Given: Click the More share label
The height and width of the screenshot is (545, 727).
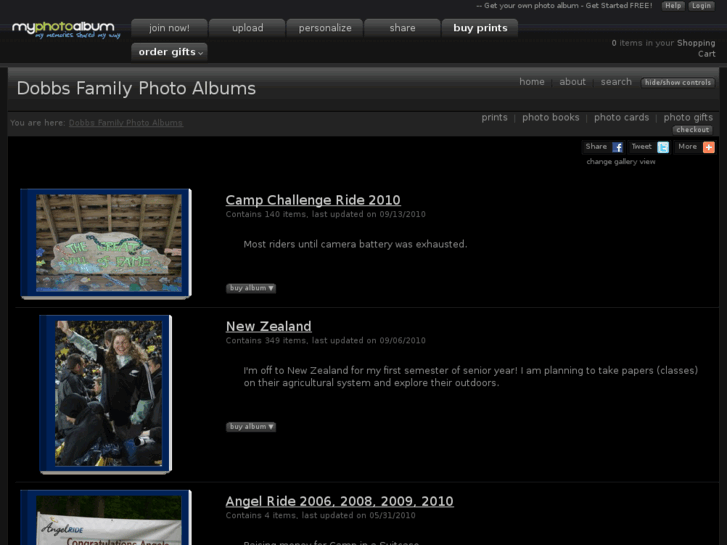Looking at the screenshot, I should tap(688, 147).
